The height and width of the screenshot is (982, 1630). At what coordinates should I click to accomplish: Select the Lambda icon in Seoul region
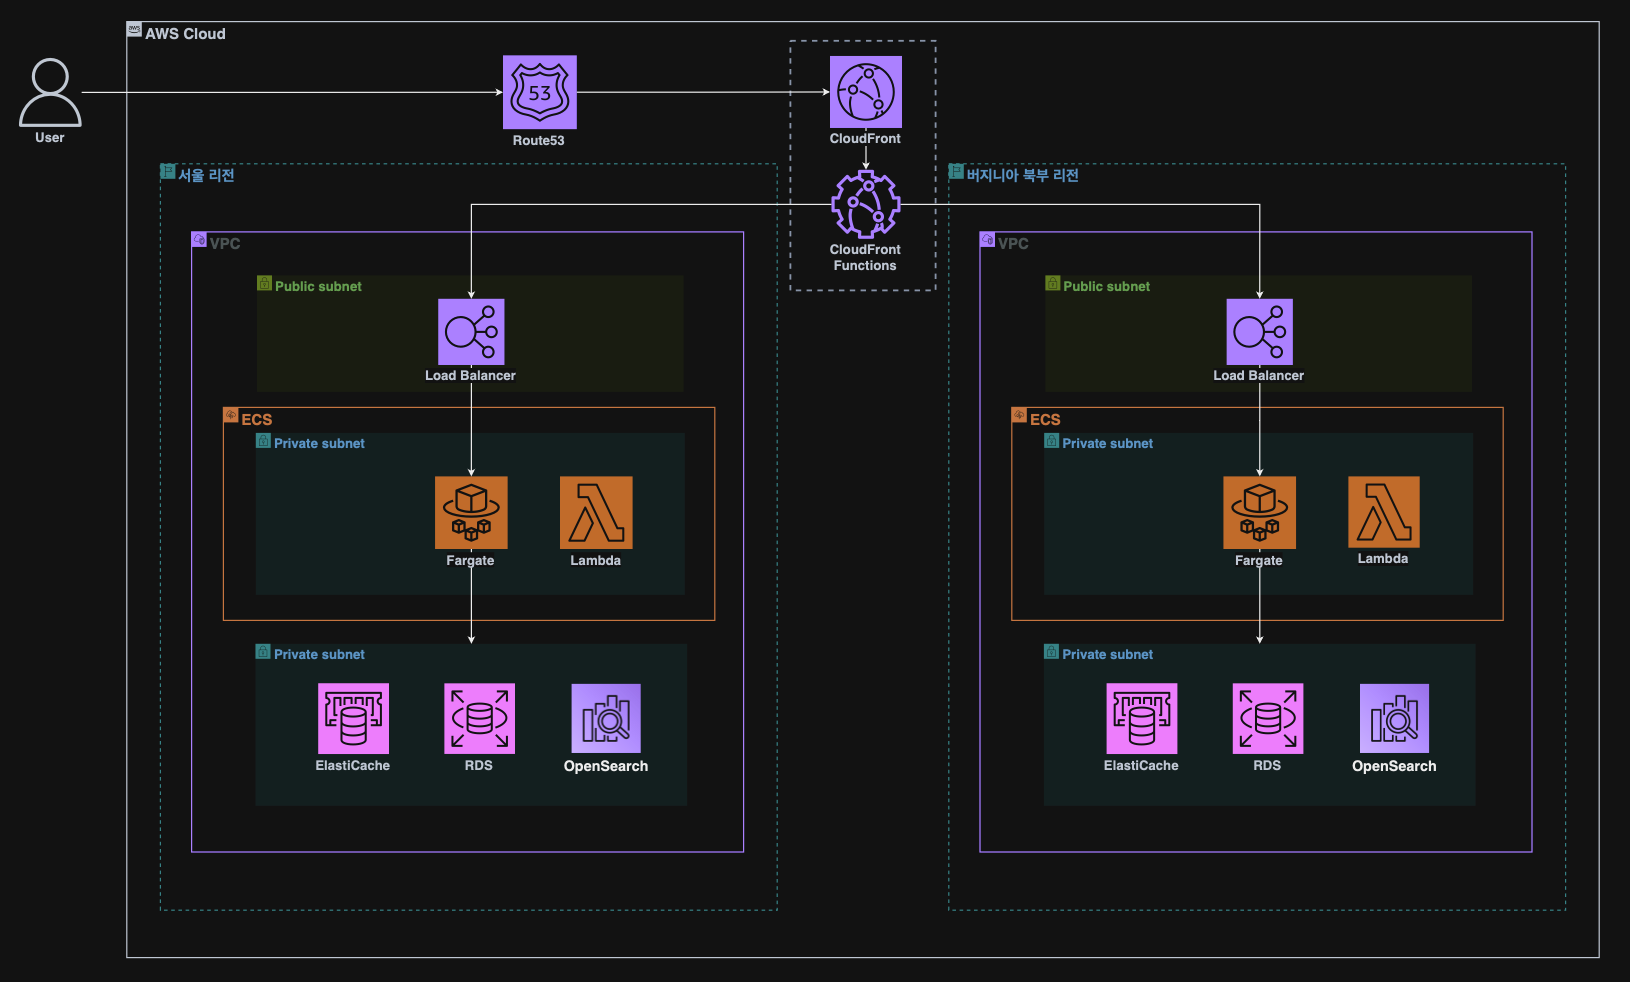click(x=596, y=512)
